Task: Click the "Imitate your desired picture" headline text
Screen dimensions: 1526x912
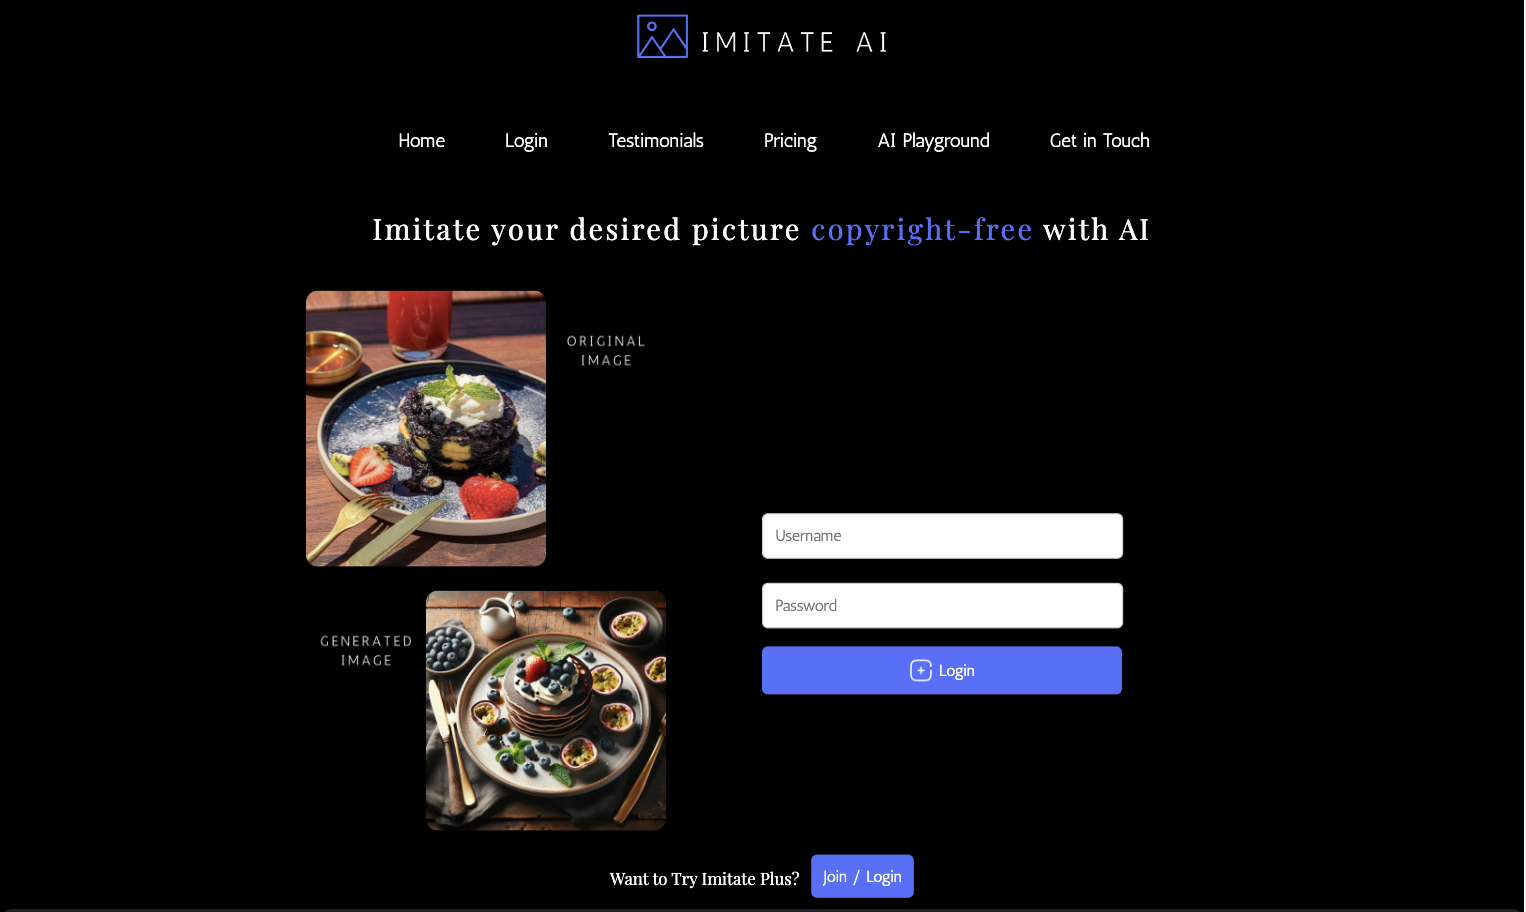Action: pos(586,230)
